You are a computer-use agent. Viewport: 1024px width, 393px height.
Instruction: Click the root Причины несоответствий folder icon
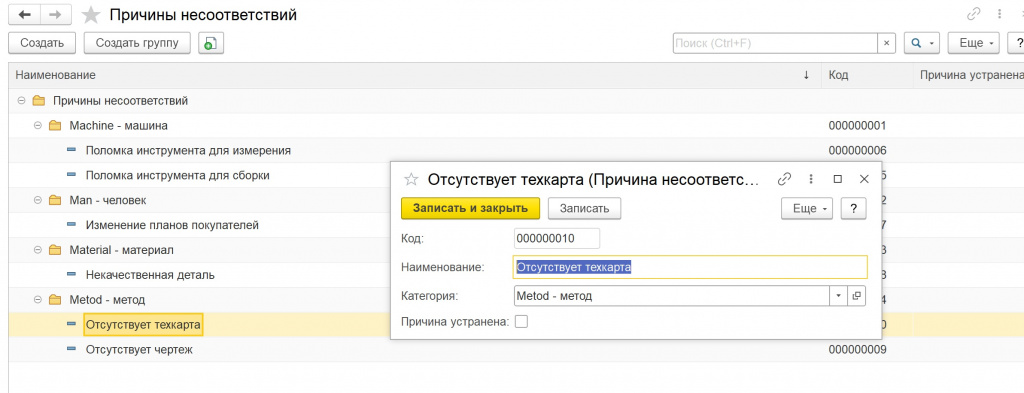click(x=39, y=101)
